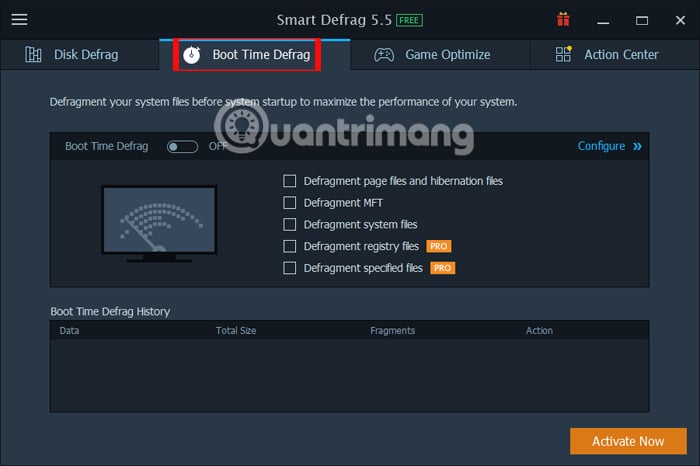Select the Defragment specified files checkbox
700x466 pixels.
pos(289,268)
